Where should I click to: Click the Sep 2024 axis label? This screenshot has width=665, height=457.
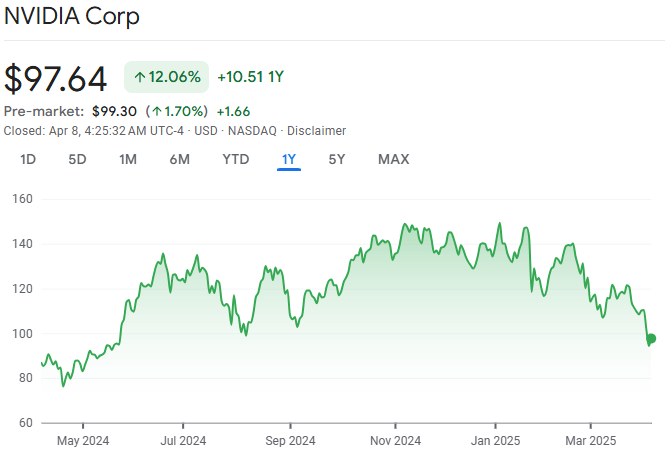point(291,441)
